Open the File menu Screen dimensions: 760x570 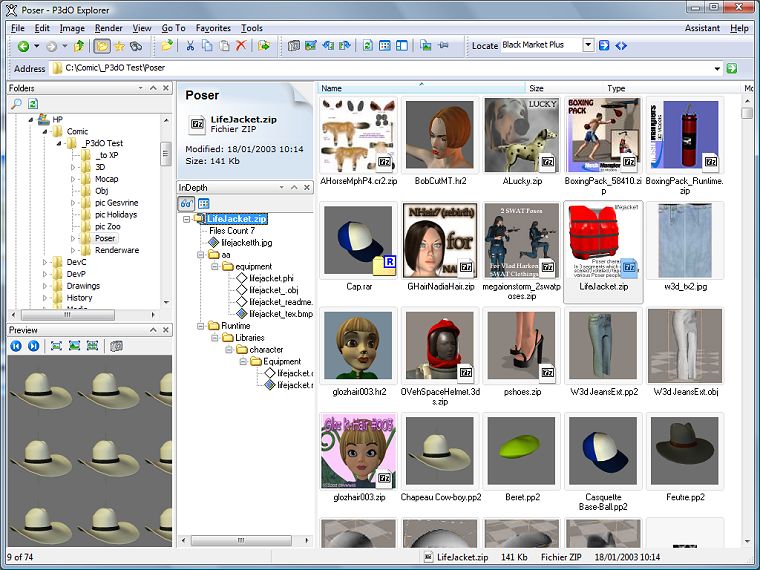pos(17,28)
